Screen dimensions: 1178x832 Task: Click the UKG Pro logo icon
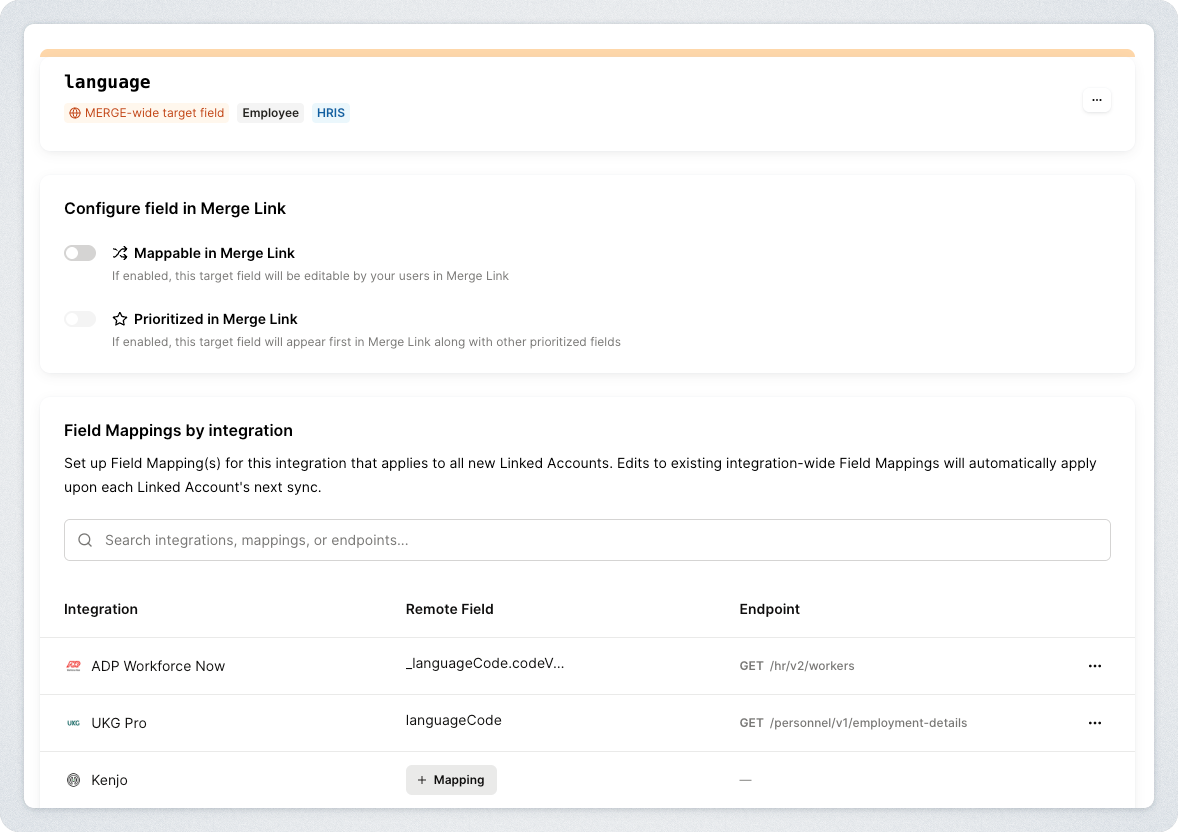point(73,723)
